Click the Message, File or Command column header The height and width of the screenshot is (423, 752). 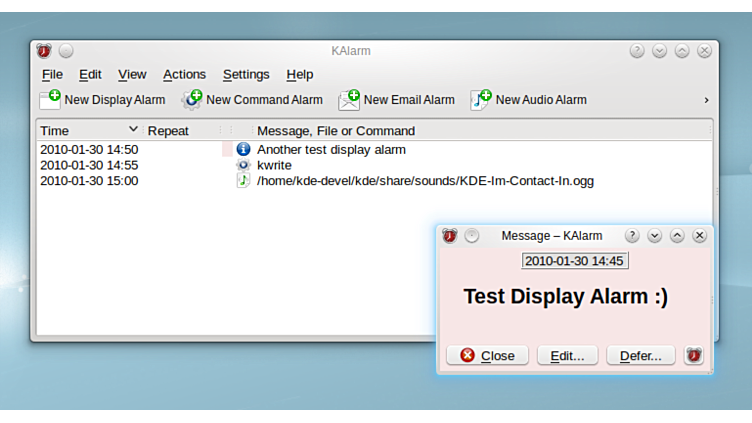coord(335,131)
